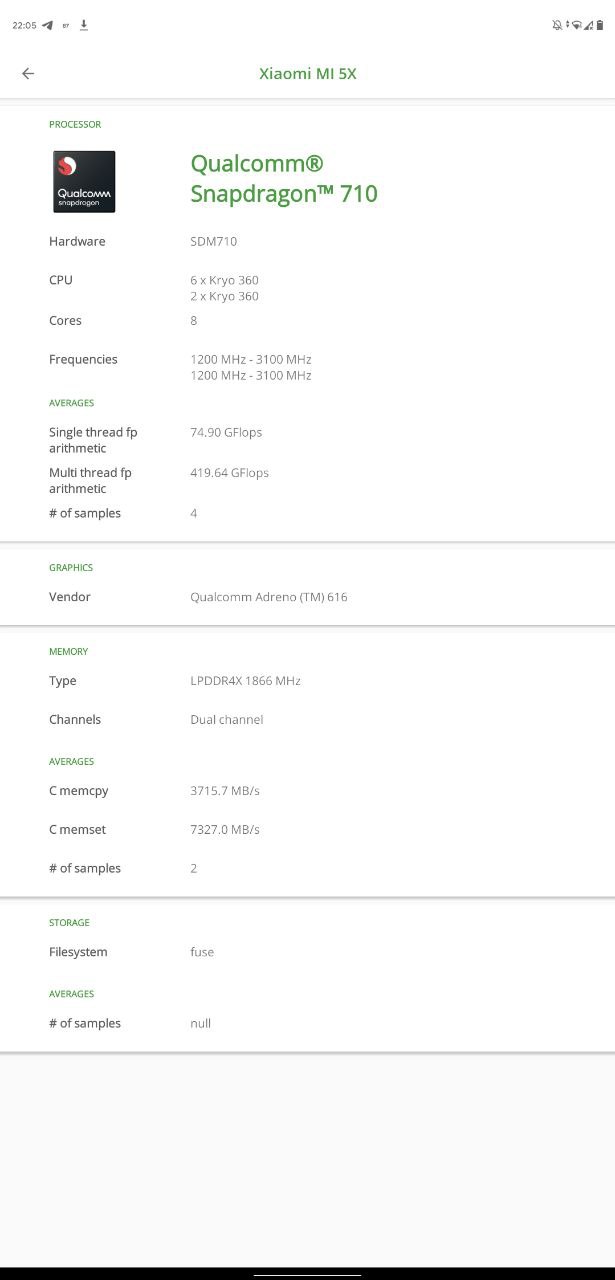Select the GRAPHICS section header

point(71,567)
